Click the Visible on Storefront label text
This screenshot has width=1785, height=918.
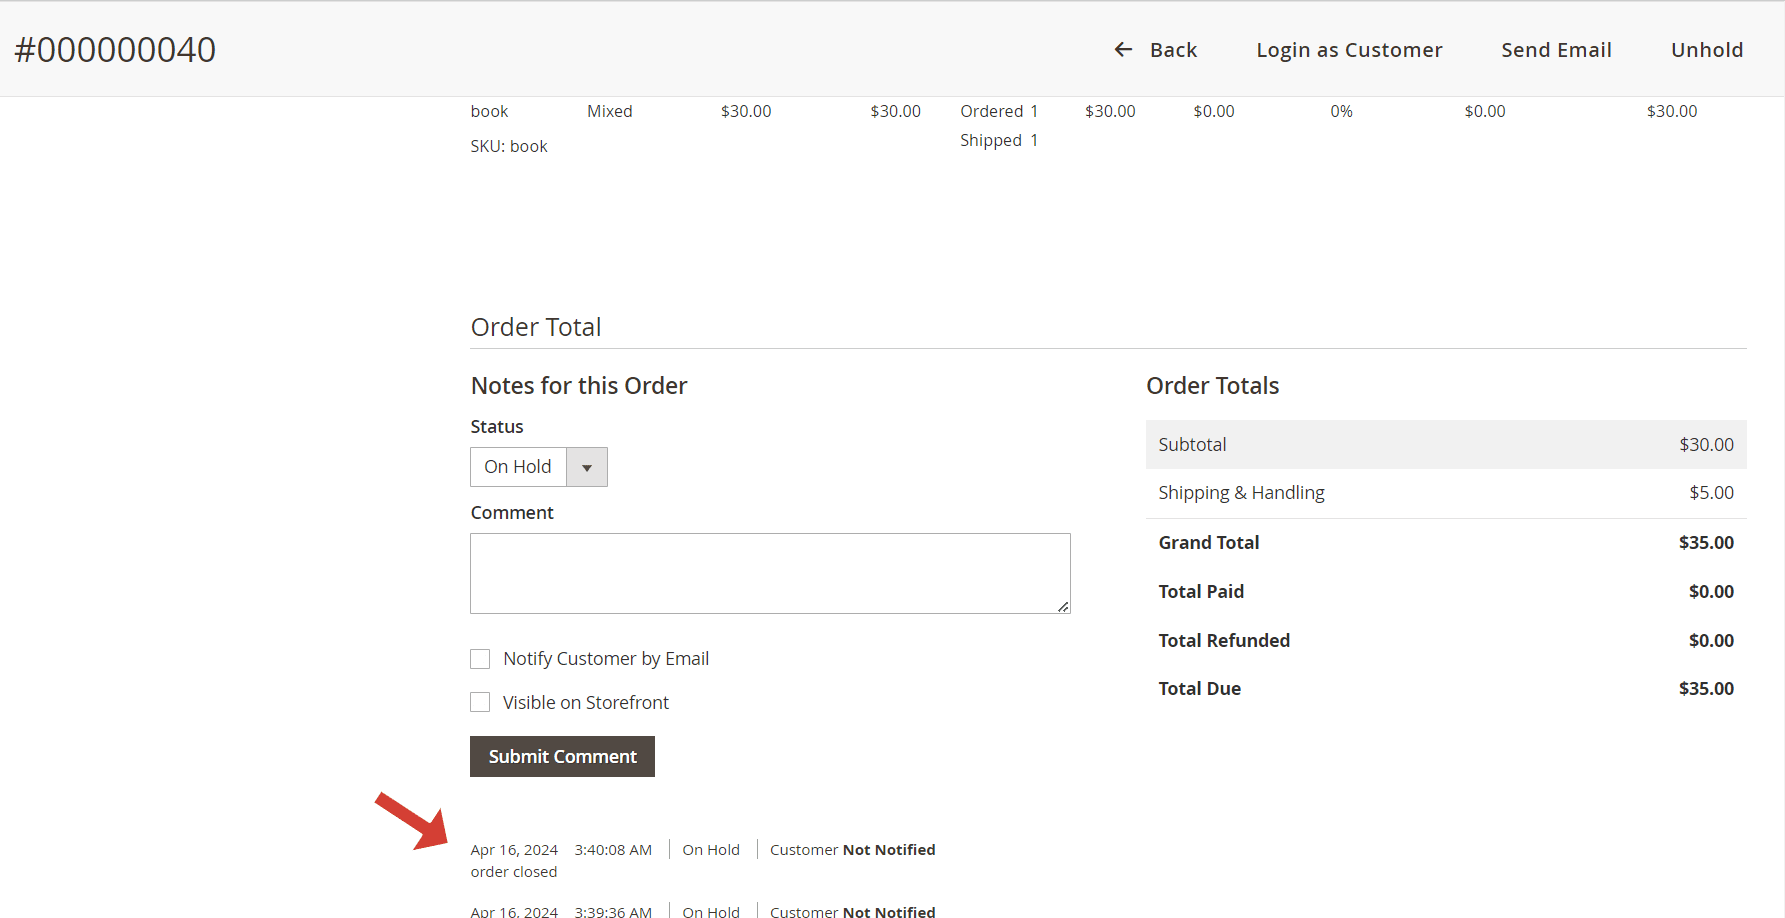coord(585,703)
